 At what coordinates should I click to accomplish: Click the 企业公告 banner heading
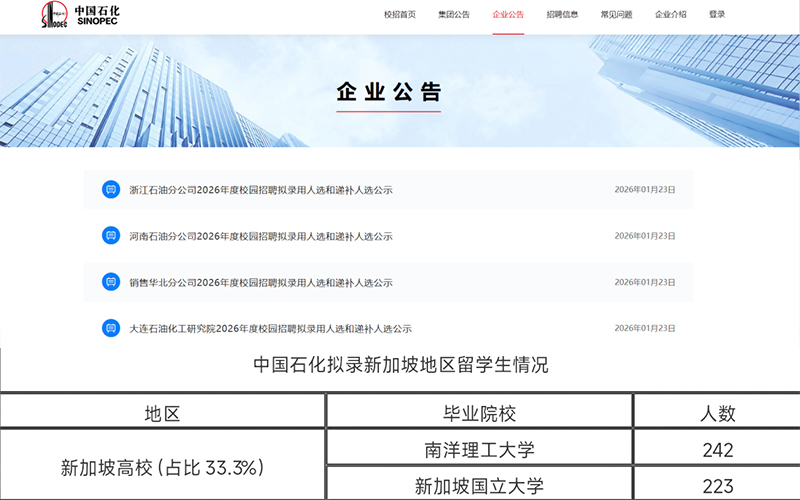coord(388,92)
